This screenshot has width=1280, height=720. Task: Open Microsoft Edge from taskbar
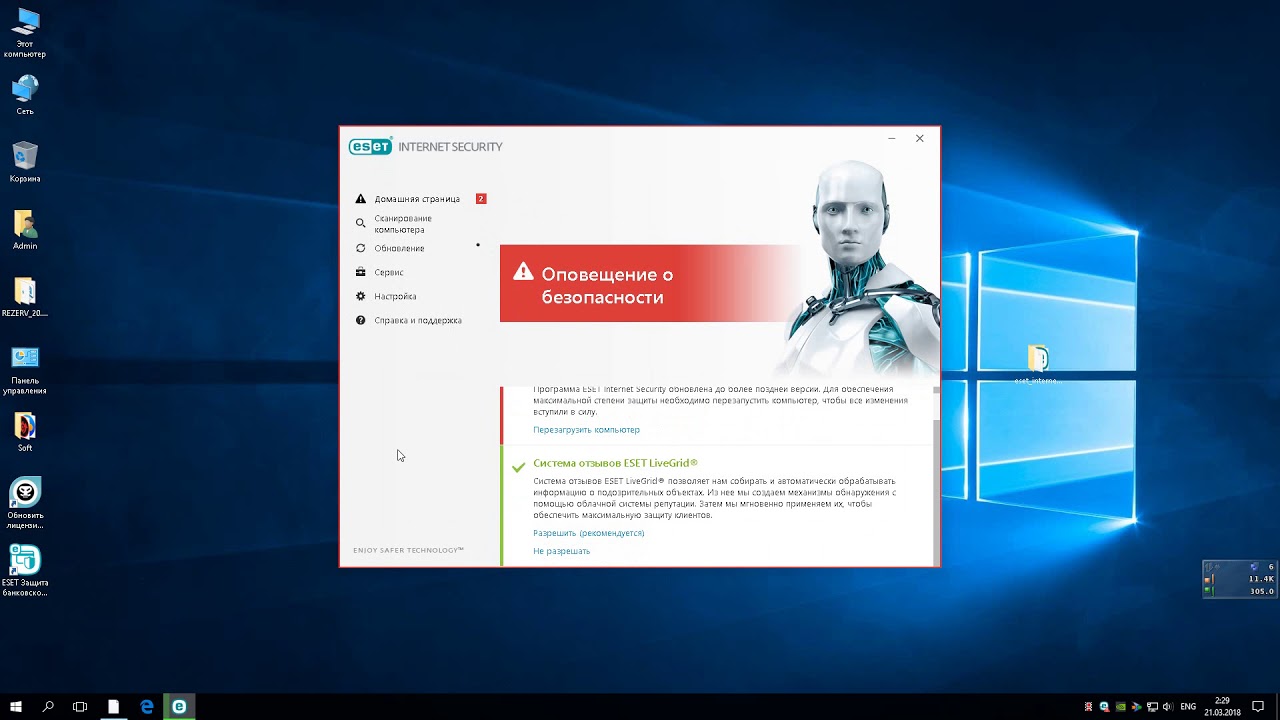[147, 707]
